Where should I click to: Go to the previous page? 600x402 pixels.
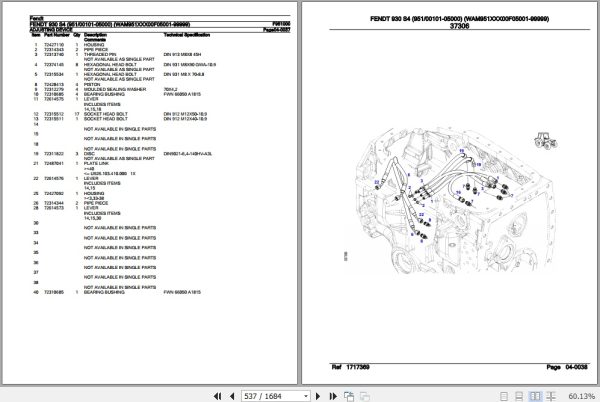click(x=232, y=396)
